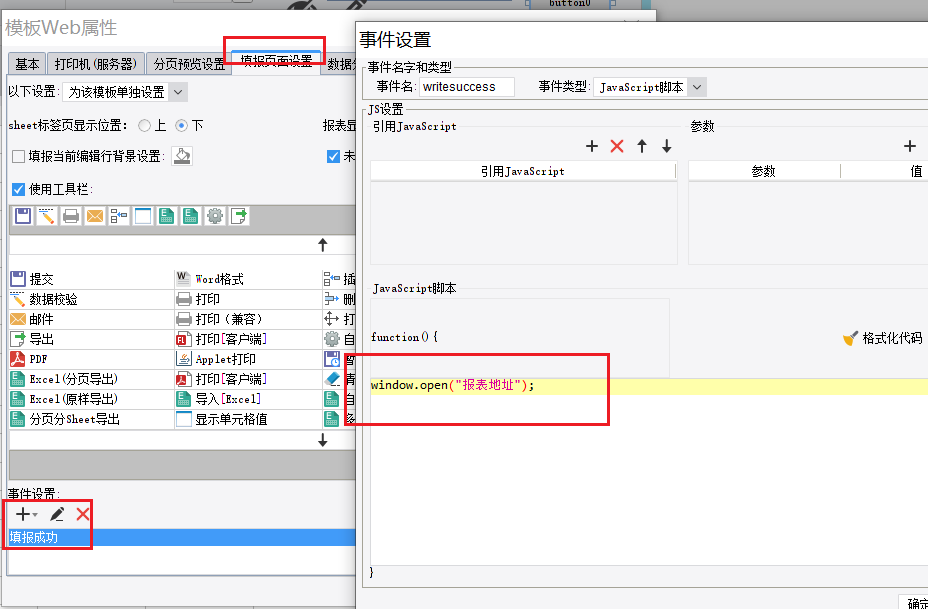
Task: Open the 事件类型 JavaScript脚本 dropdown
Action: 650,87
